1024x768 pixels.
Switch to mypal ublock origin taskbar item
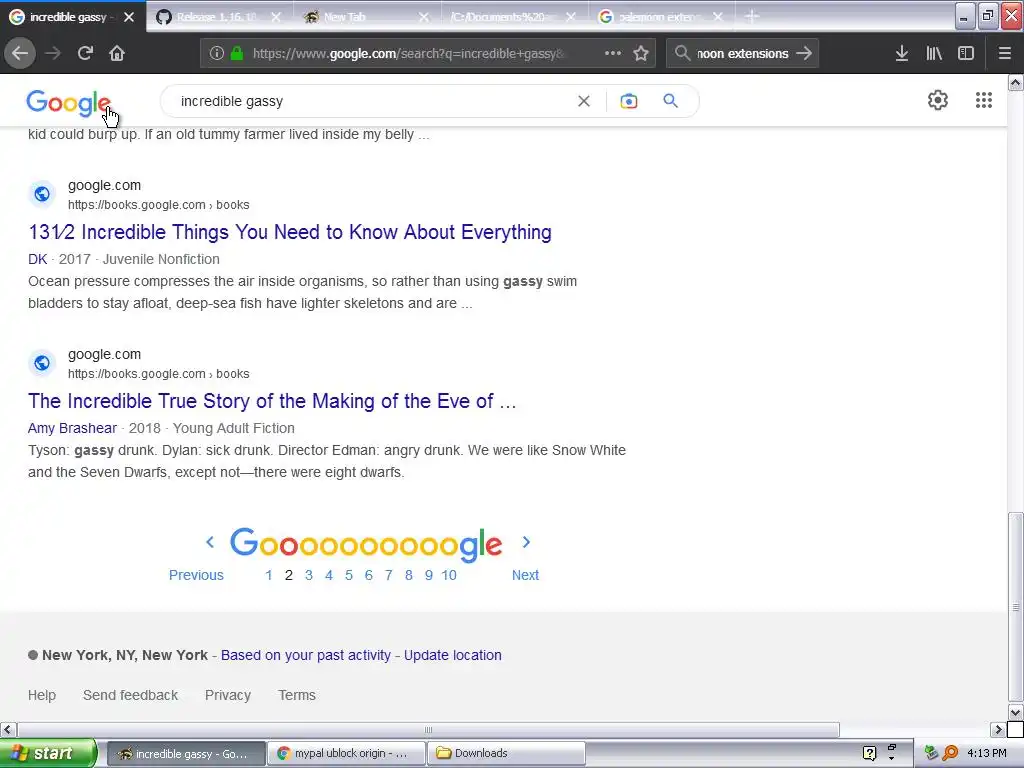tap(347, 754)
